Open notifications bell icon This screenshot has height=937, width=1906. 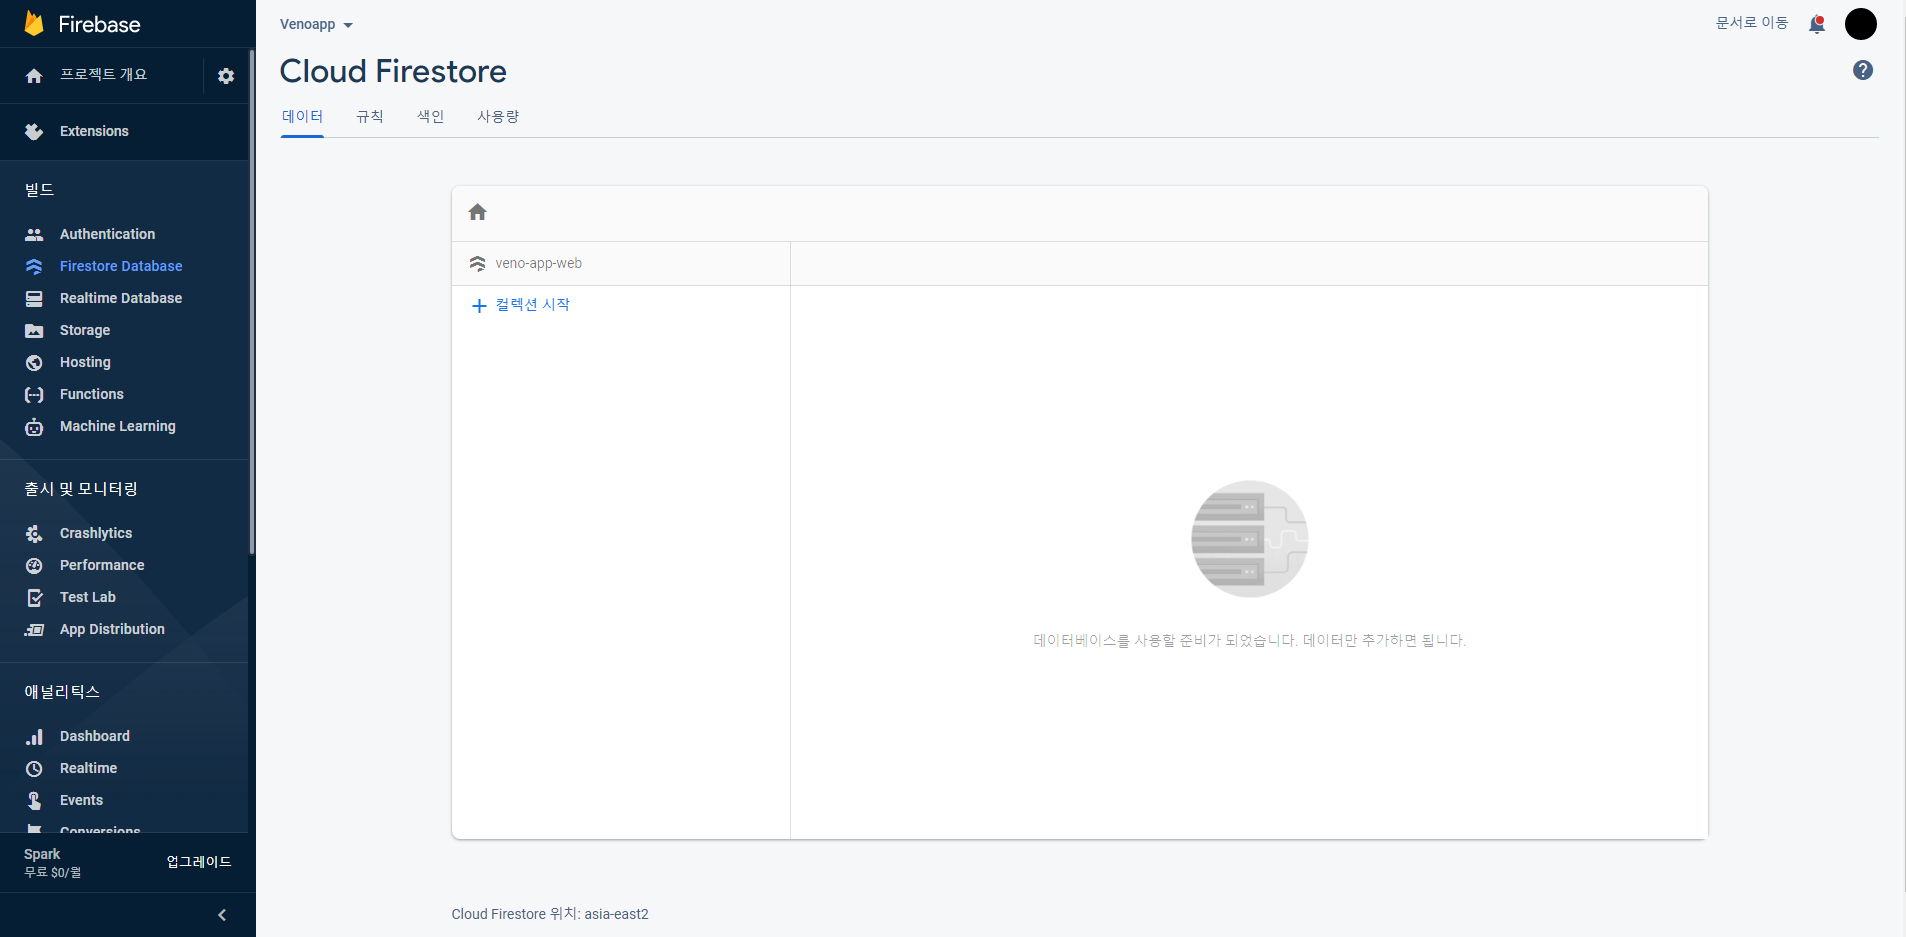(1817, 24)
